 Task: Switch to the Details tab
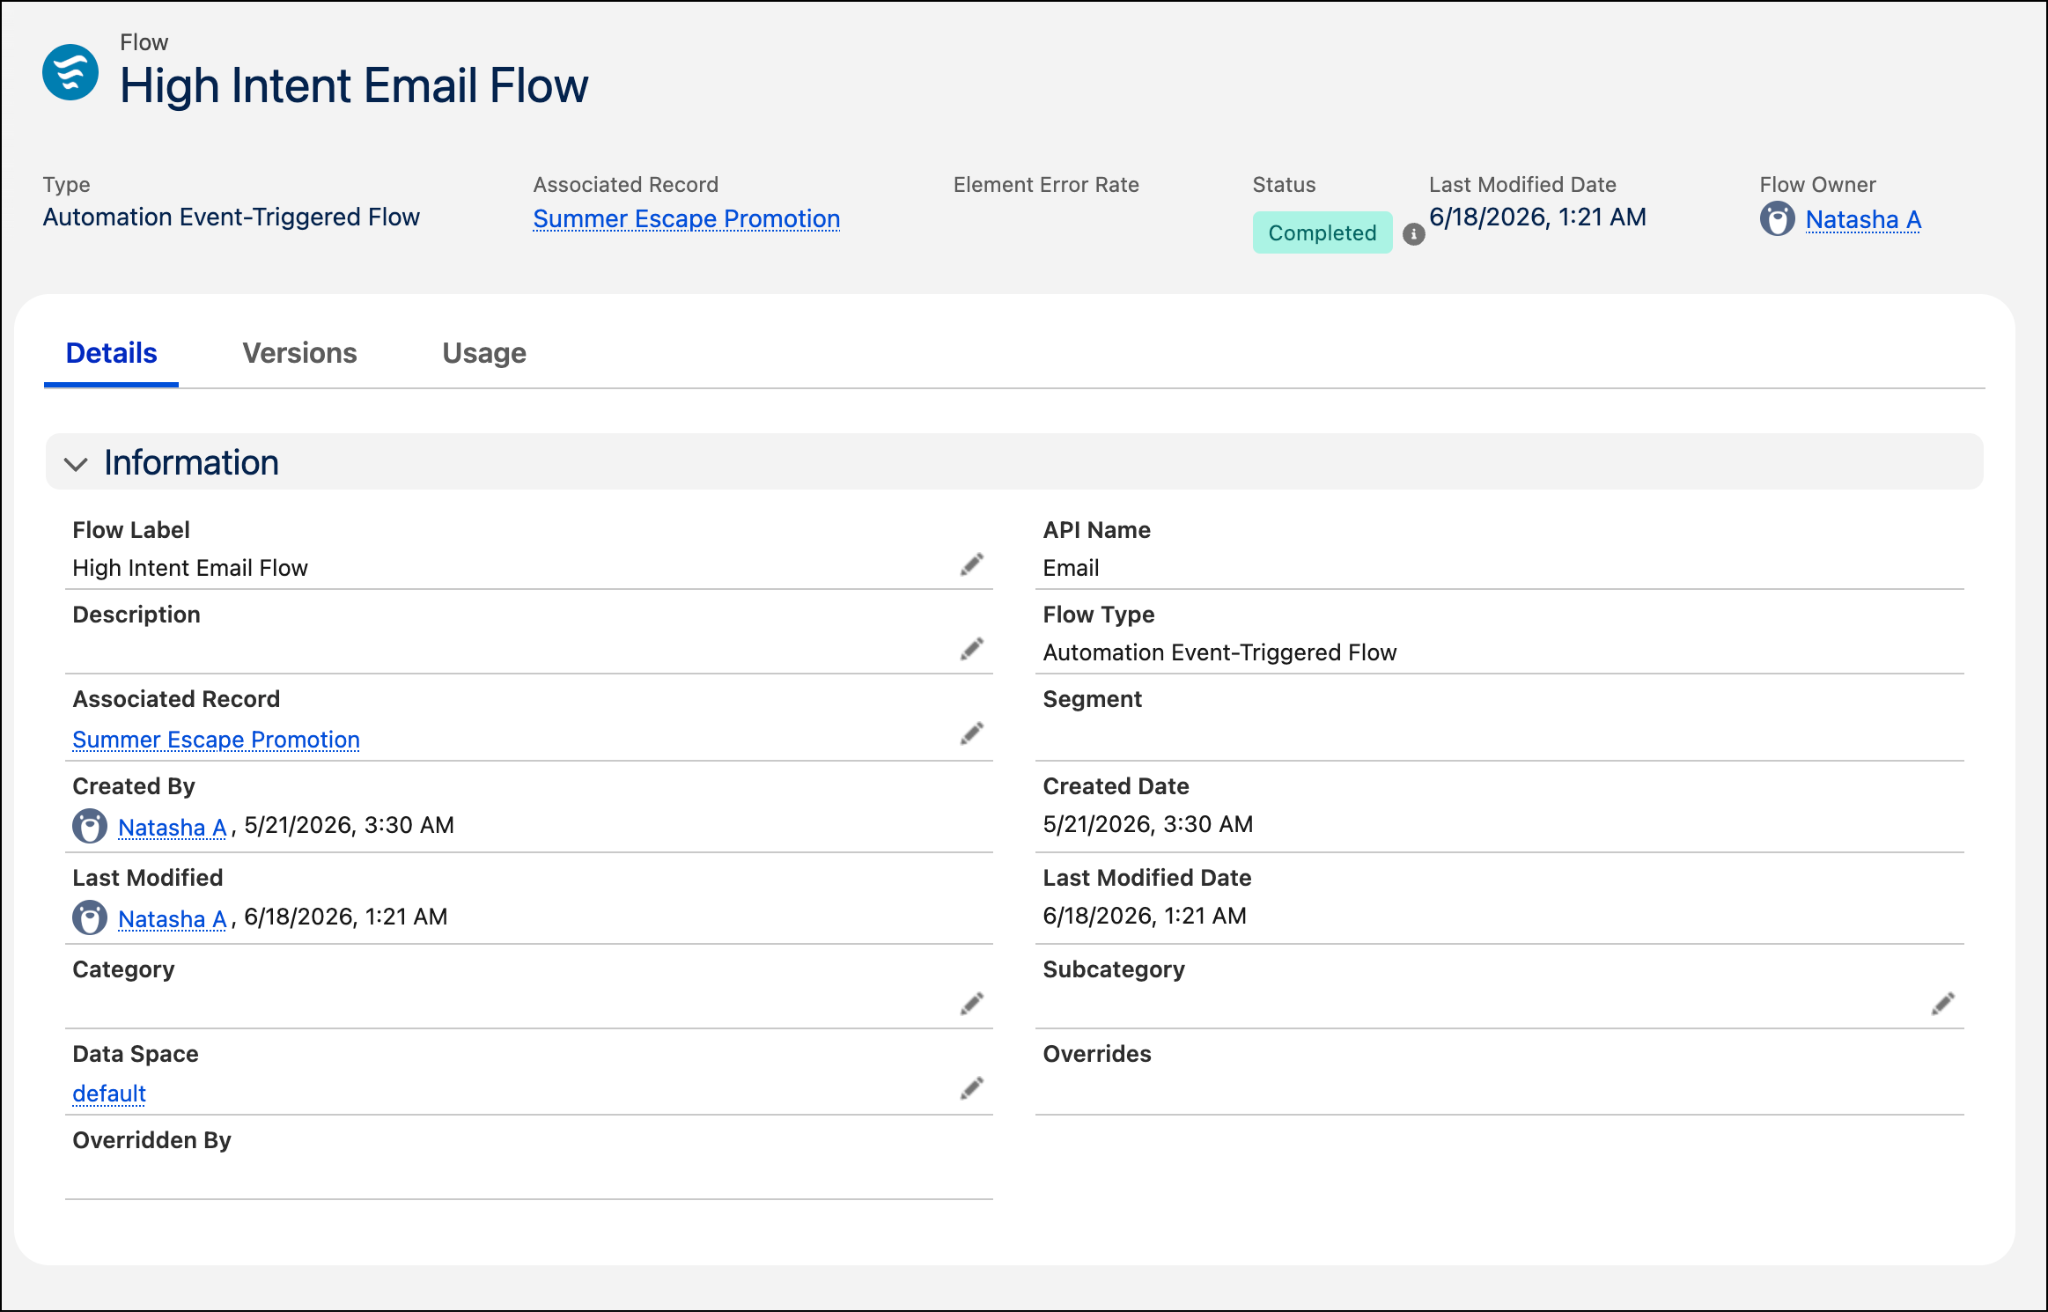click(x=111, y=353)
